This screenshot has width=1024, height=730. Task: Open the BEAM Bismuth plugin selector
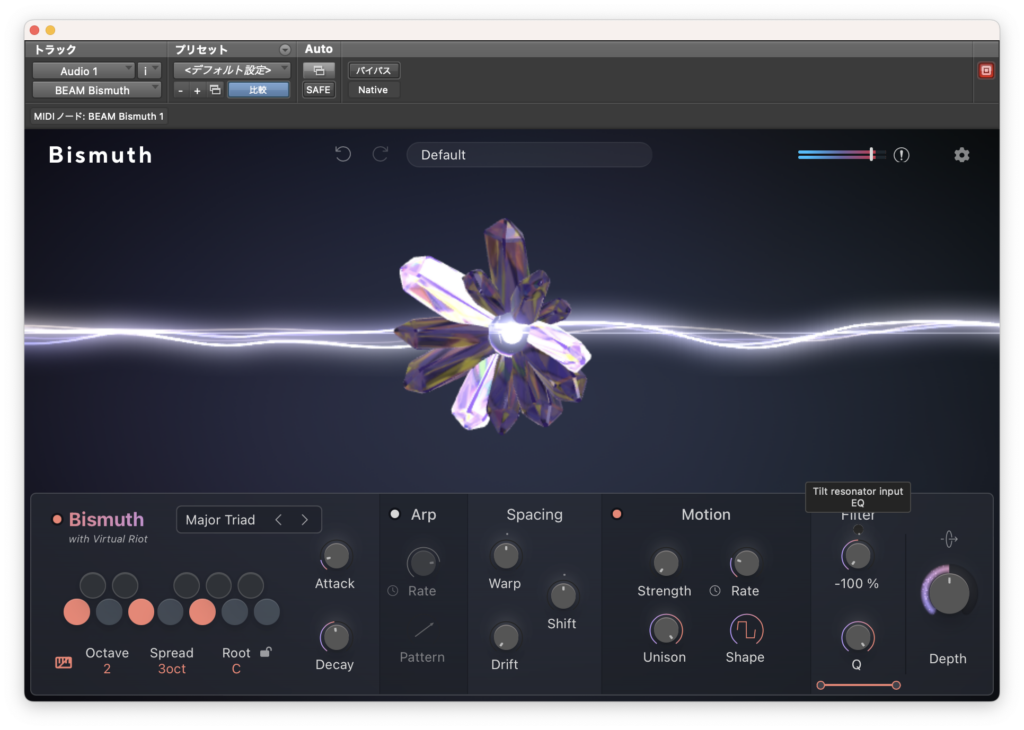tap(97, 90)
